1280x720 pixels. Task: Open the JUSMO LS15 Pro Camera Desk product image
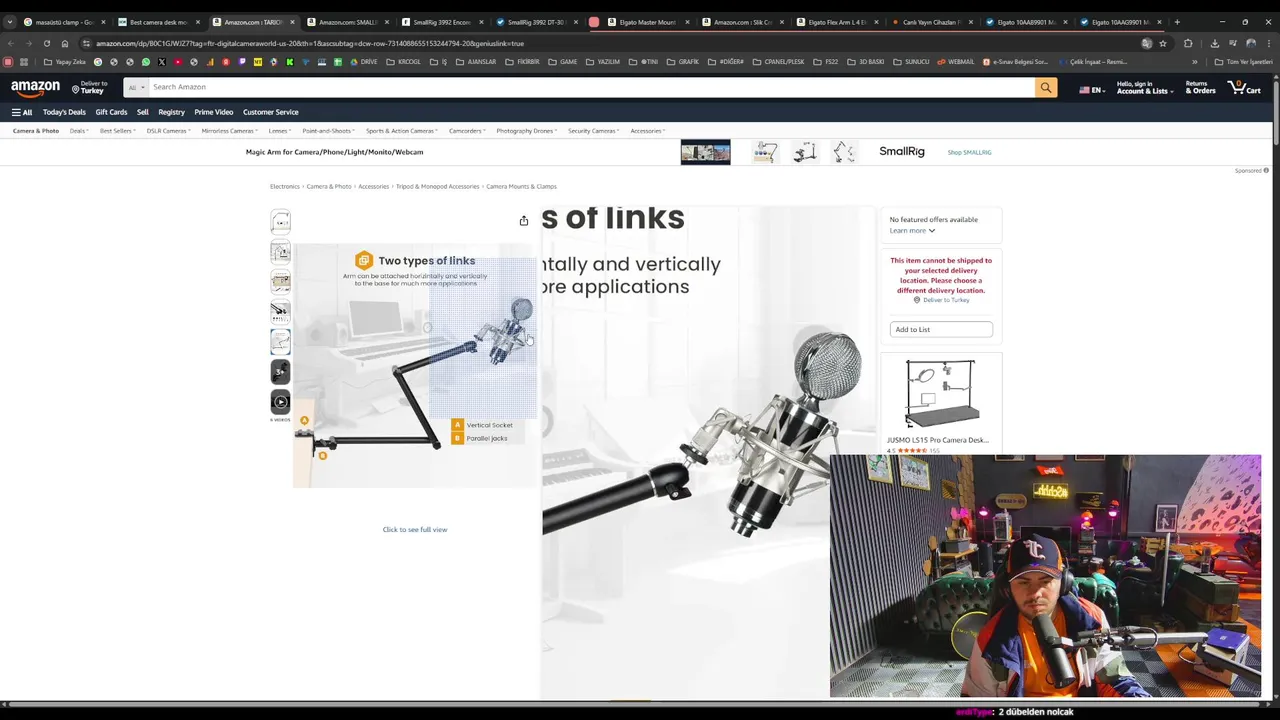pyautogui.click(x=940, y=394)
